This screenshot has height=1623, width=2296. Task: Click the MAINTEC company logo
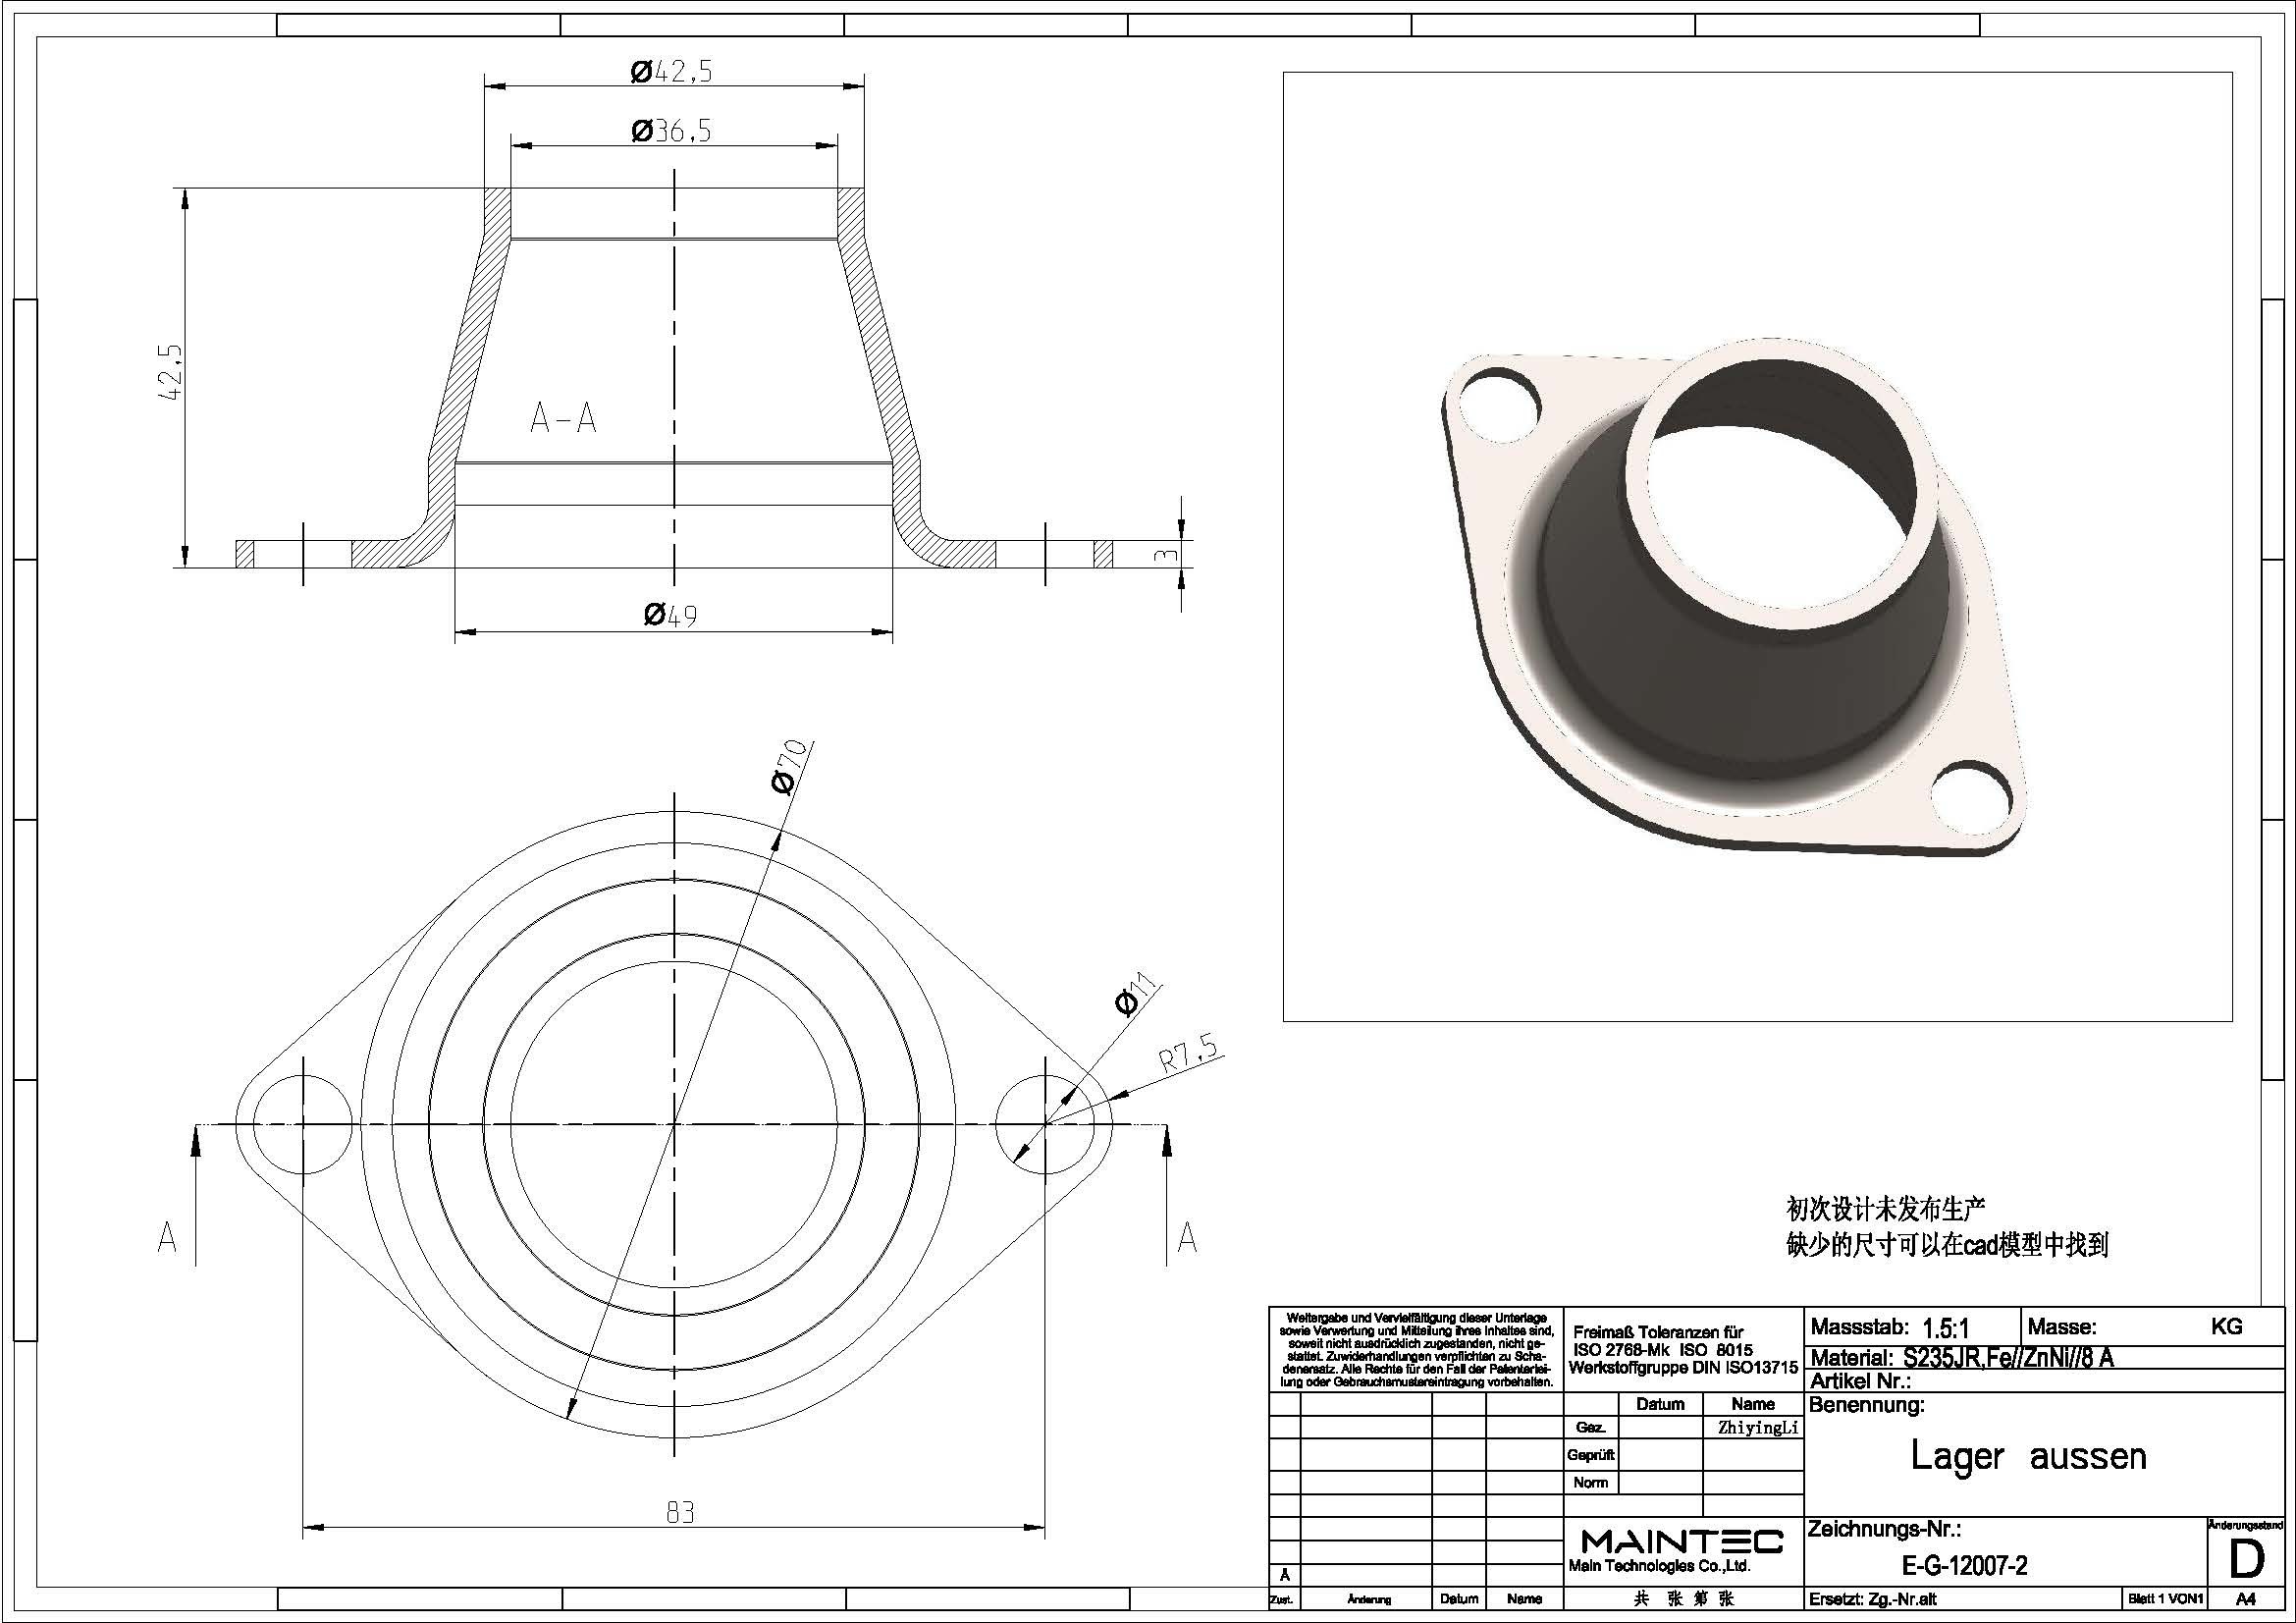pos(1682,1541)
